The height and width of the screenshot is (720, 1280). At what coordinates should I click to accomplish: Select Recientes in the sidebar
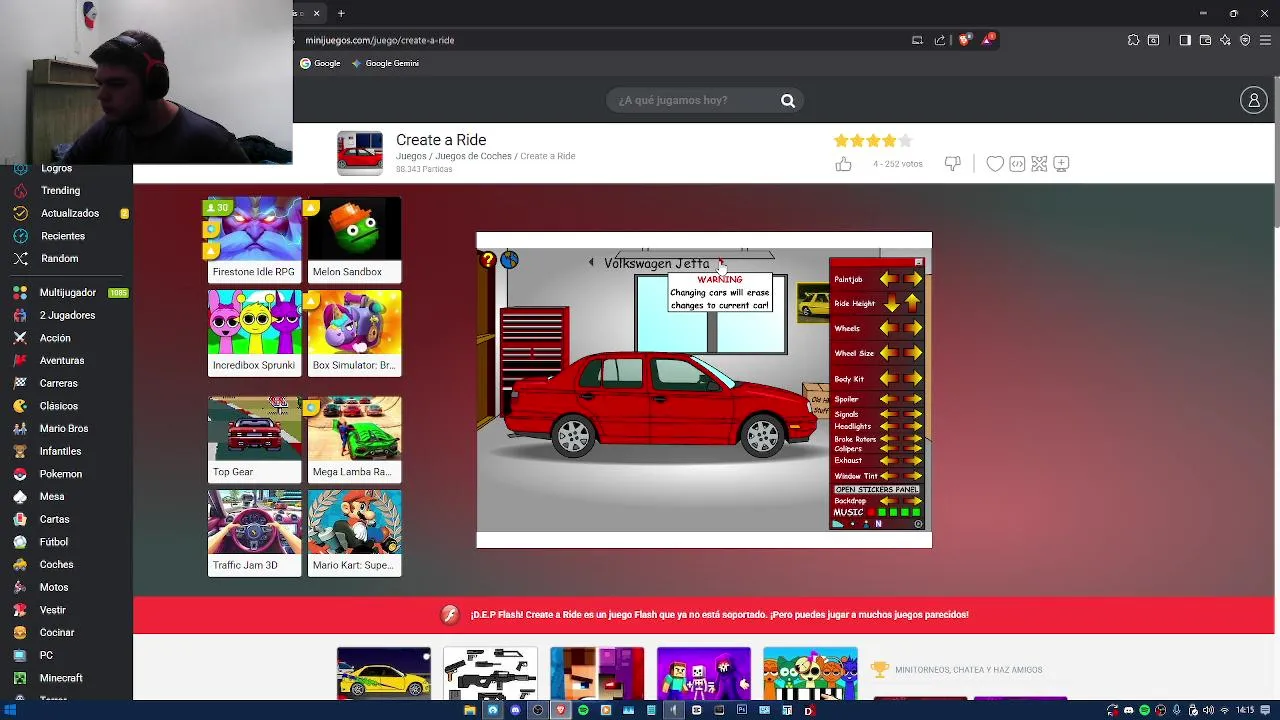[62, 236]
